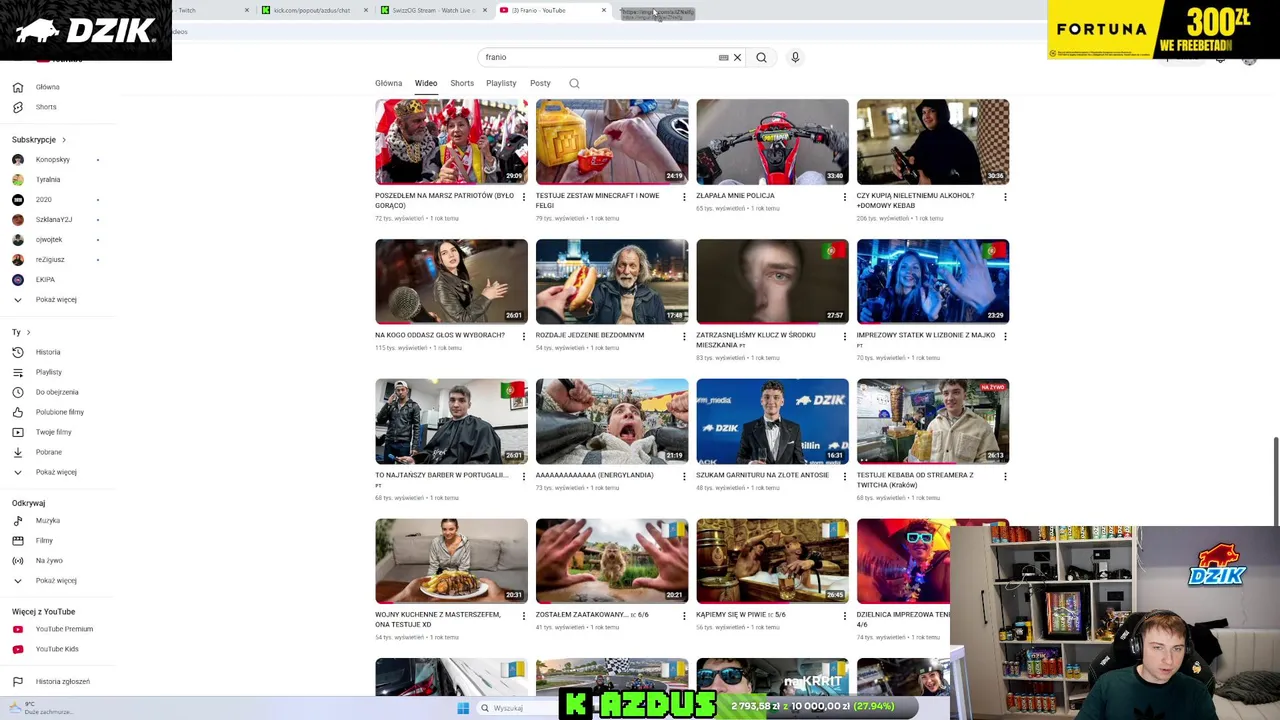Viewport: 1280px width, 720px height.
Task: Open Shorts in the left sidebar
Action: point(46,107)
